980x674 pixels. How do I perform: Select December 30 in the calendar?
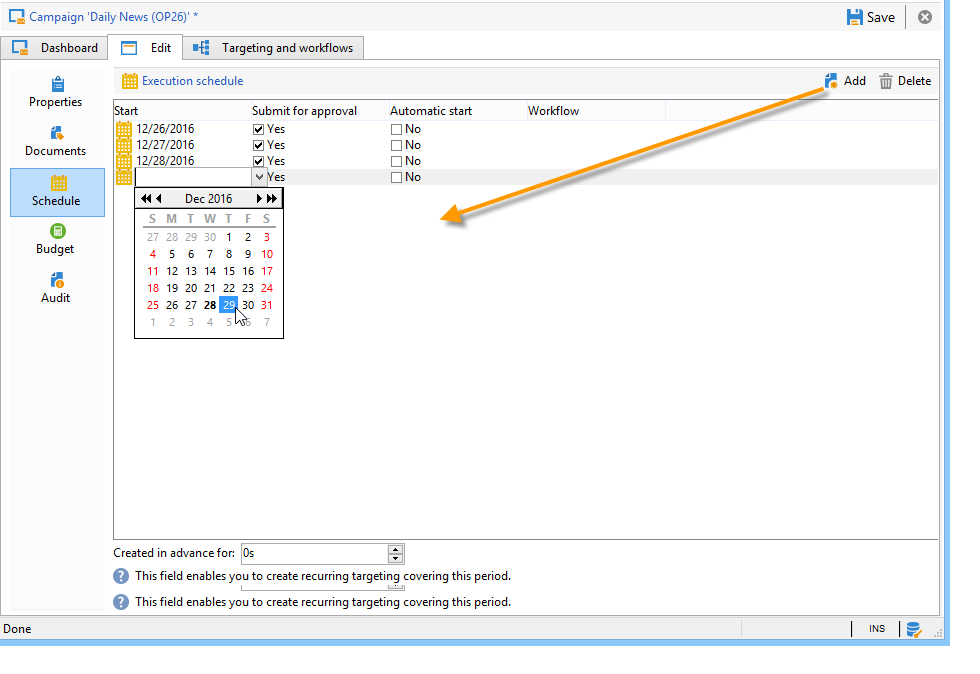pyautogui.click(x=248, y=305)
